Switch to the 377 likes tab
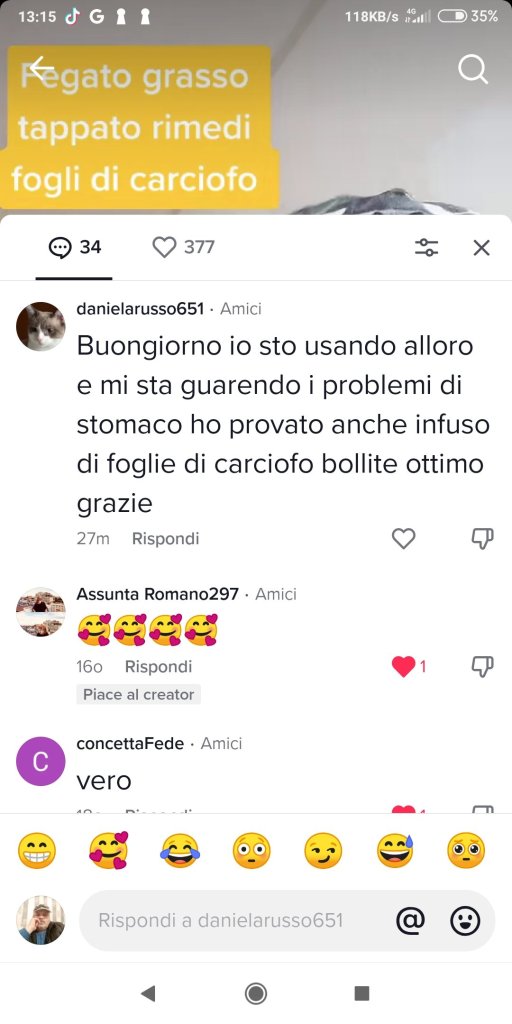The image size is (512, 1024). click(184, 247)
